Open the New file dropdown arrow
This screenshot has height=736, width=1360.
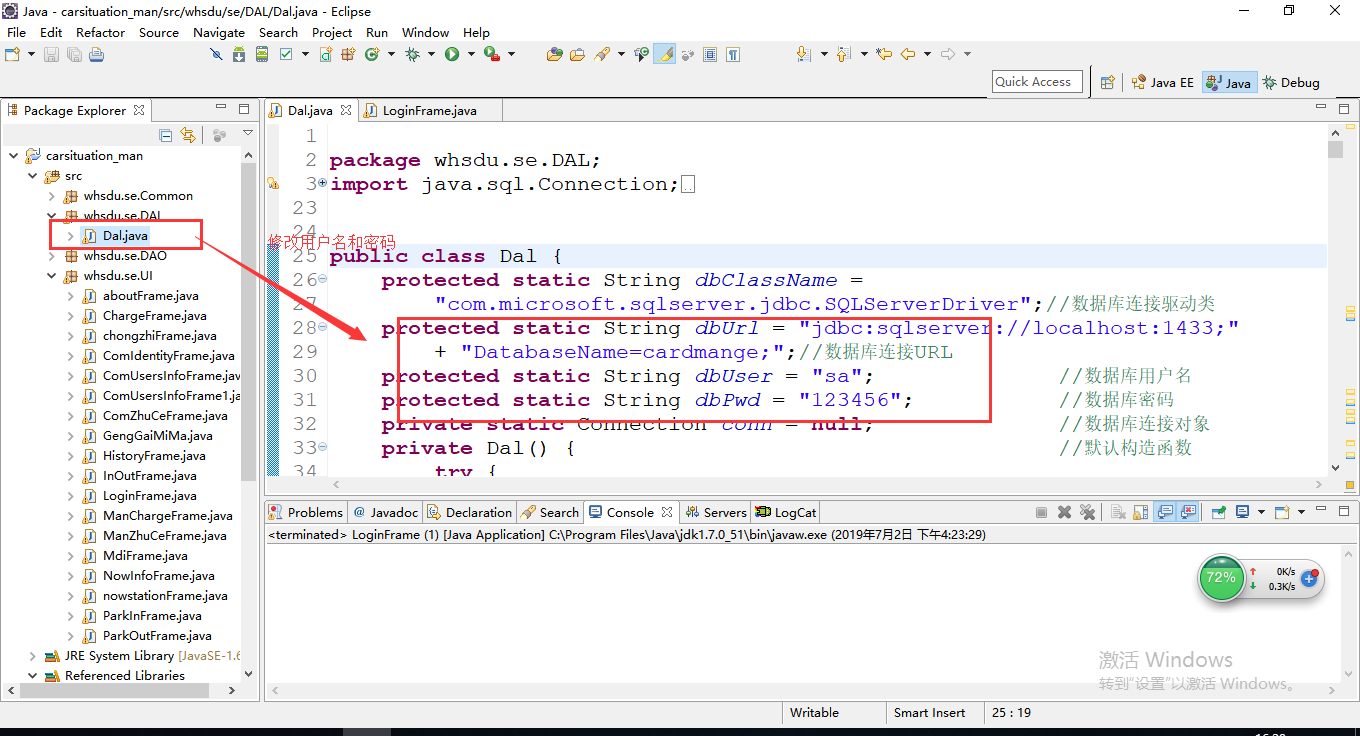pos(31,54)
